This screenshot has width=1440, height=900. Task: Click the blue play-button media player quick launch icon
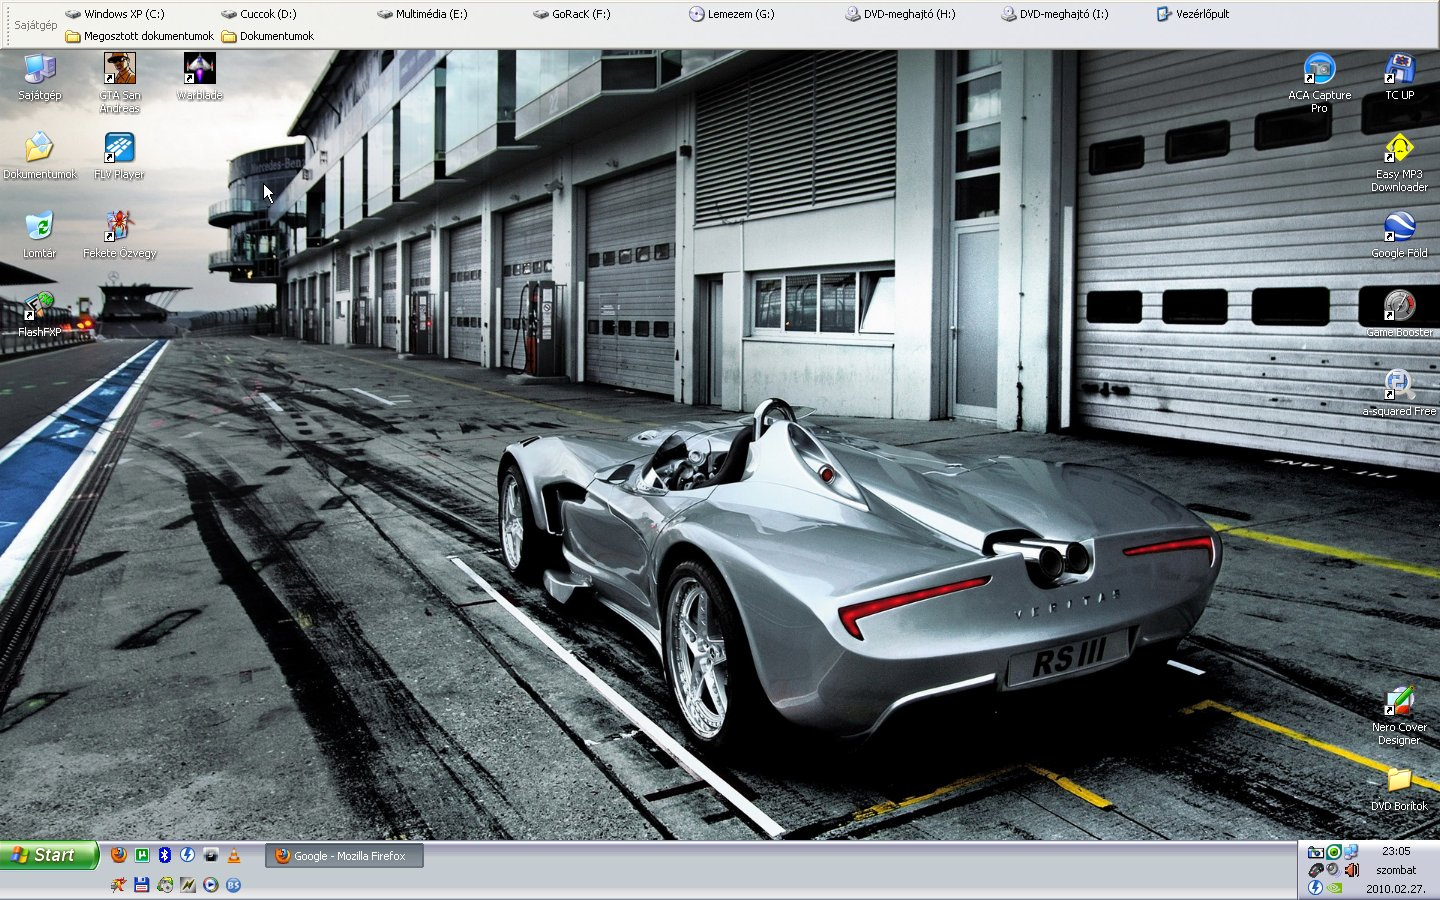click(x=211, y=884)
